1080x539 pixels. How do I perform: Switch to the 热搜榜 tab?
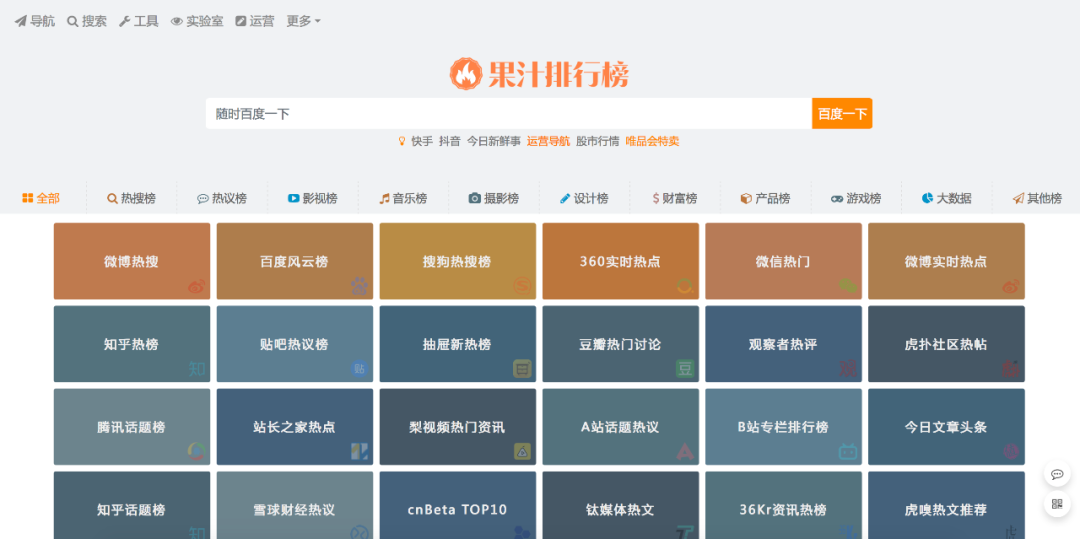(x=132, y=198)
